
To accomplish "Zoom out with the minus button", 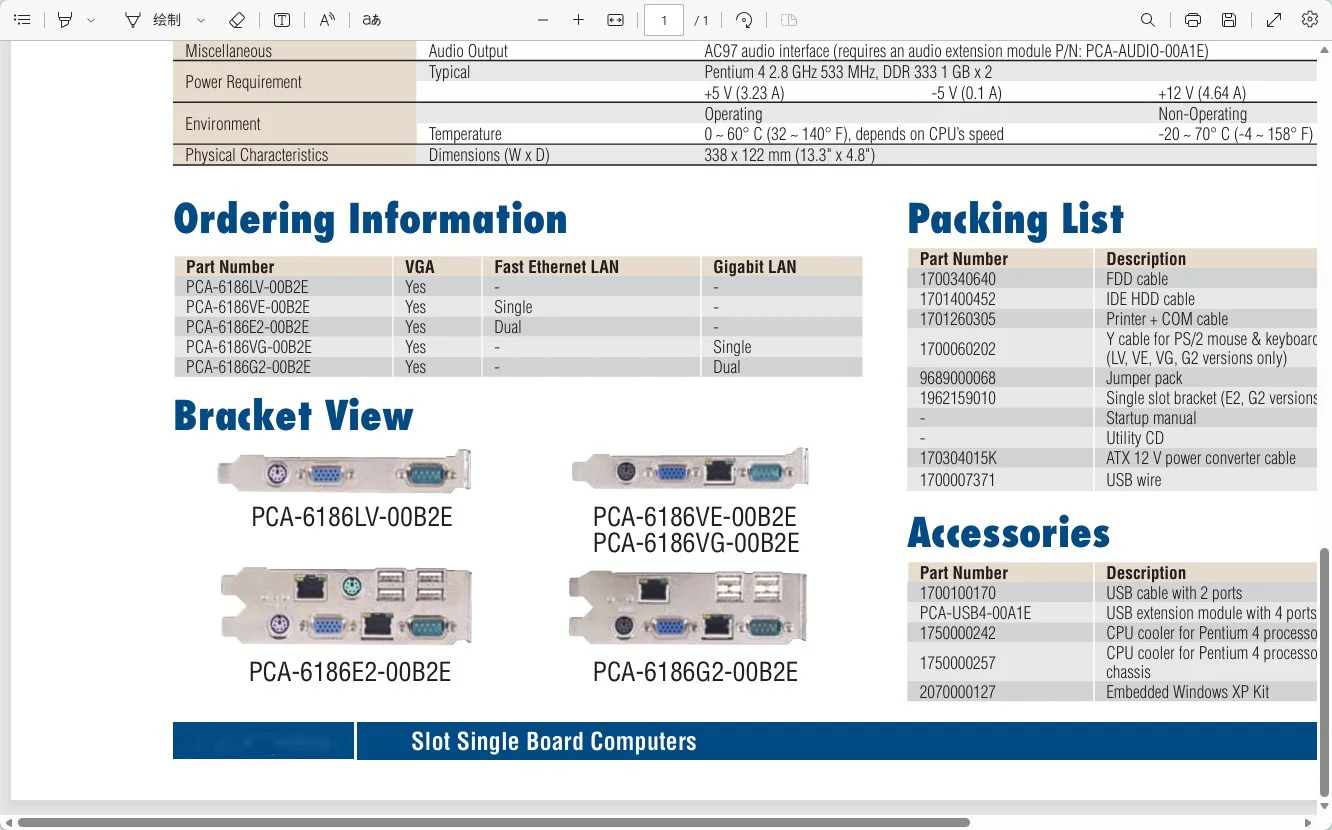I will coord(543,20).
